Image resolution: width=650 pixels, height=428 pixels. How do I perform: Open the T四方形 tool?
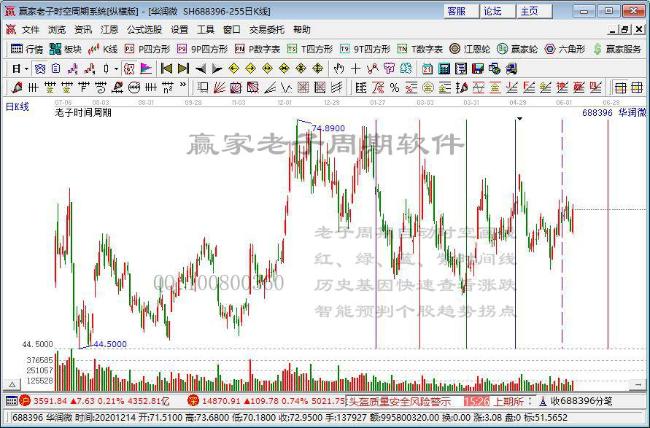coord(310,49)
